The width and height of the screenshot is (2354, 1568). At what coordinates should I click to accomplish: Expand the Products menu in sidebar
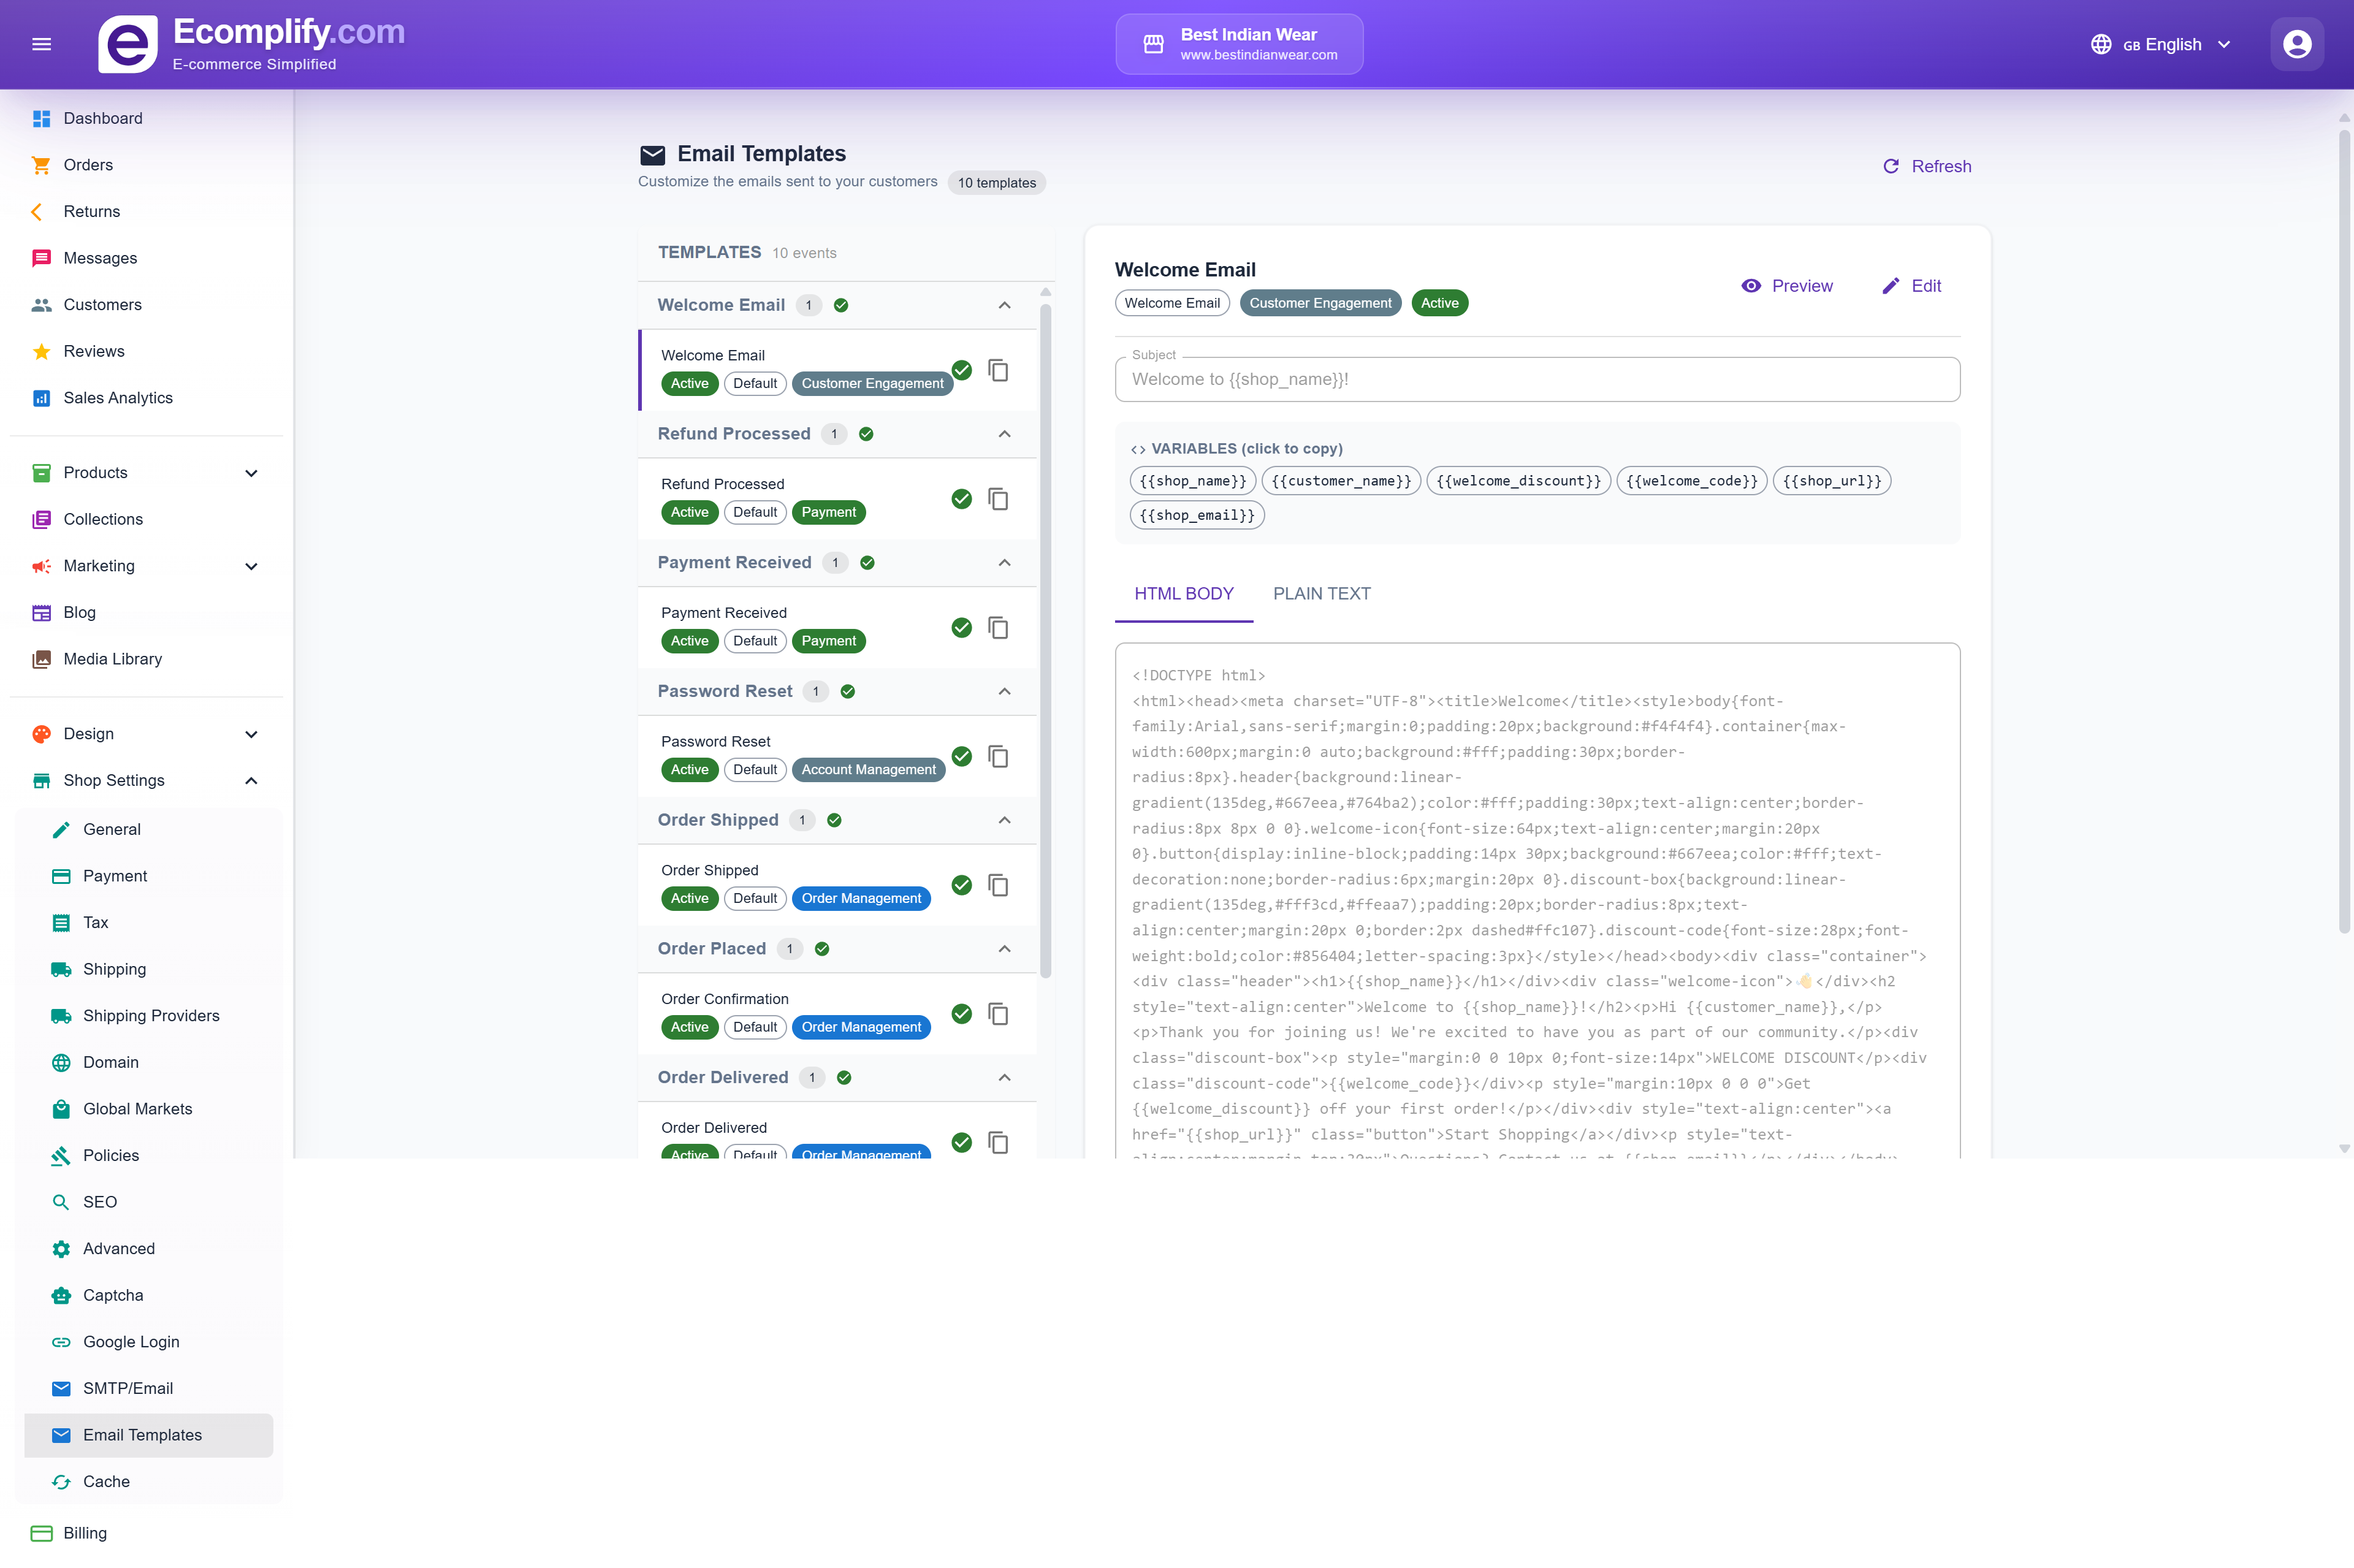251,473
